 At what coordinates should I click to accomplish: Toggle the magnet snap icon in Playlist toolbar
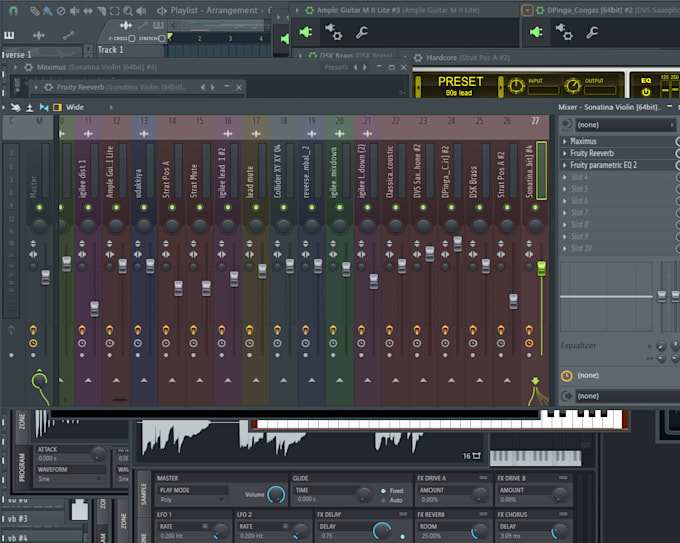[x=13, y=10]
